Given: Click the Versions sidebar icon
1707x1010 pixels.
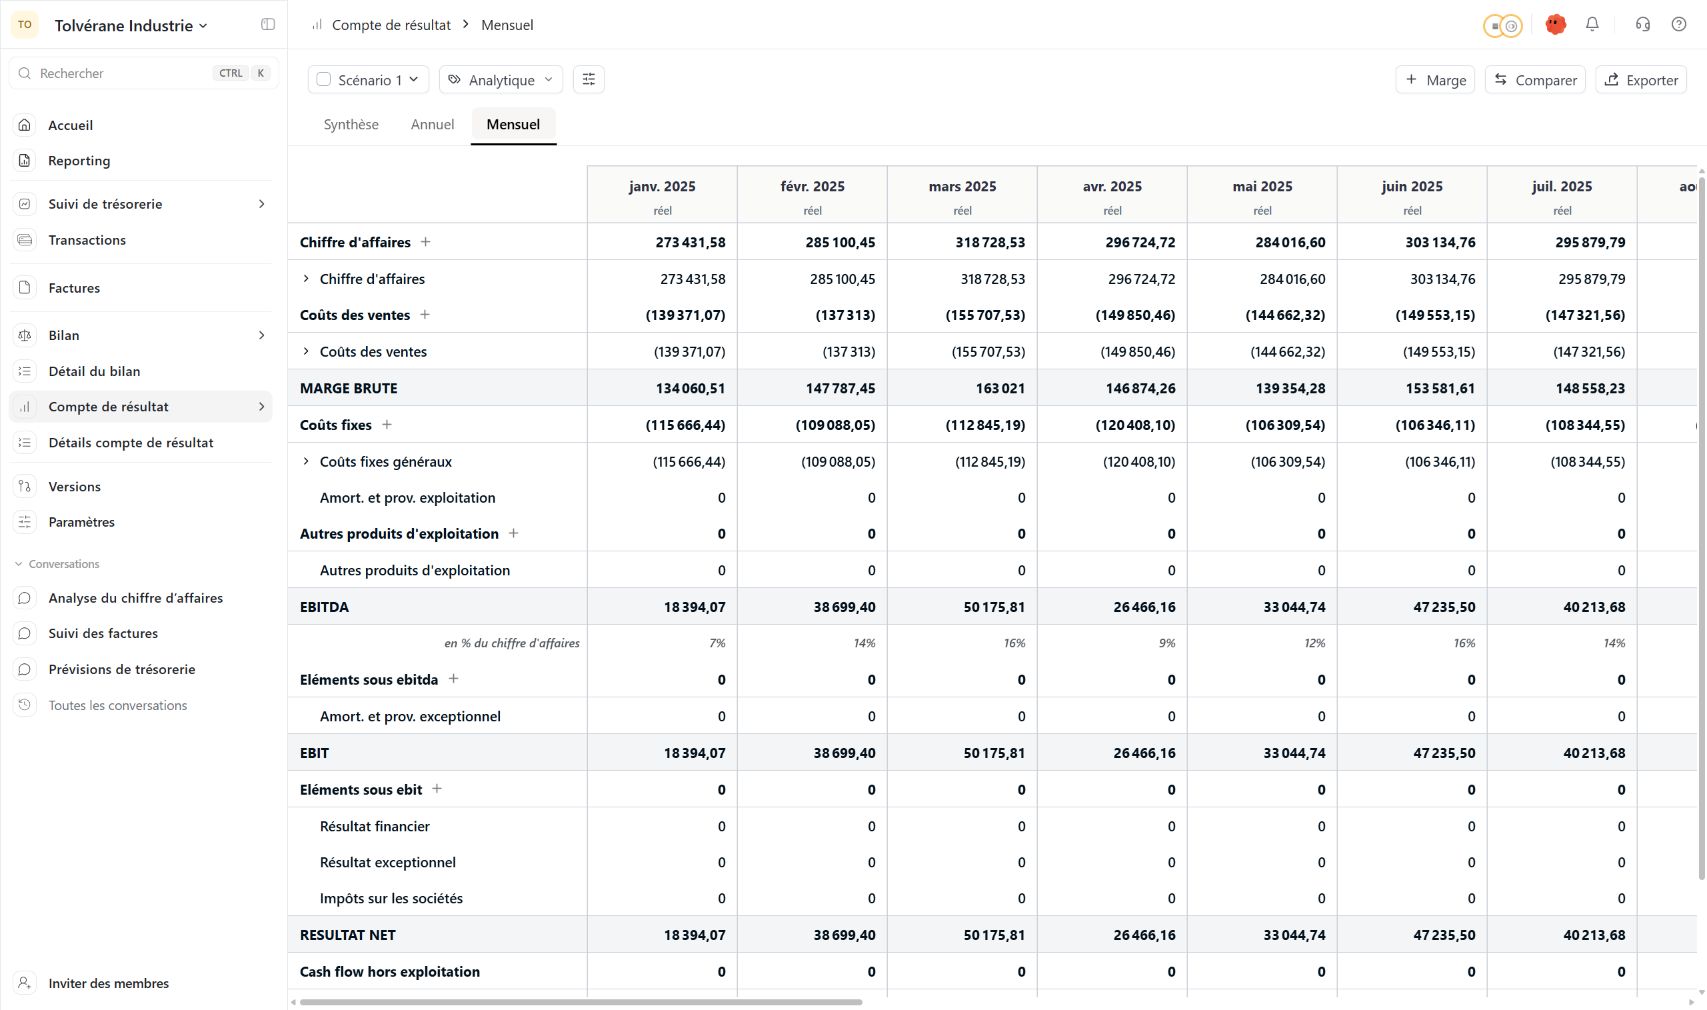Looking at the screenshot, I should 25,487.
